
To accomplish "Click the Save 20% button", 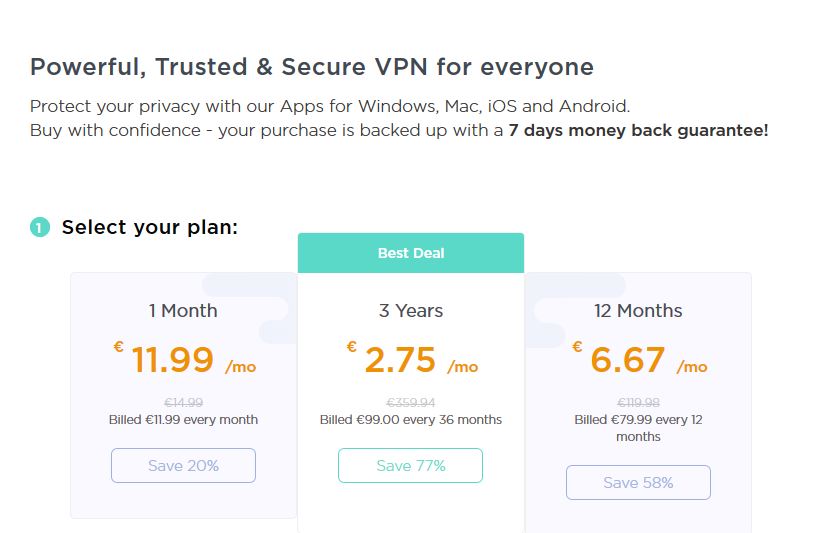I will 183,465.
